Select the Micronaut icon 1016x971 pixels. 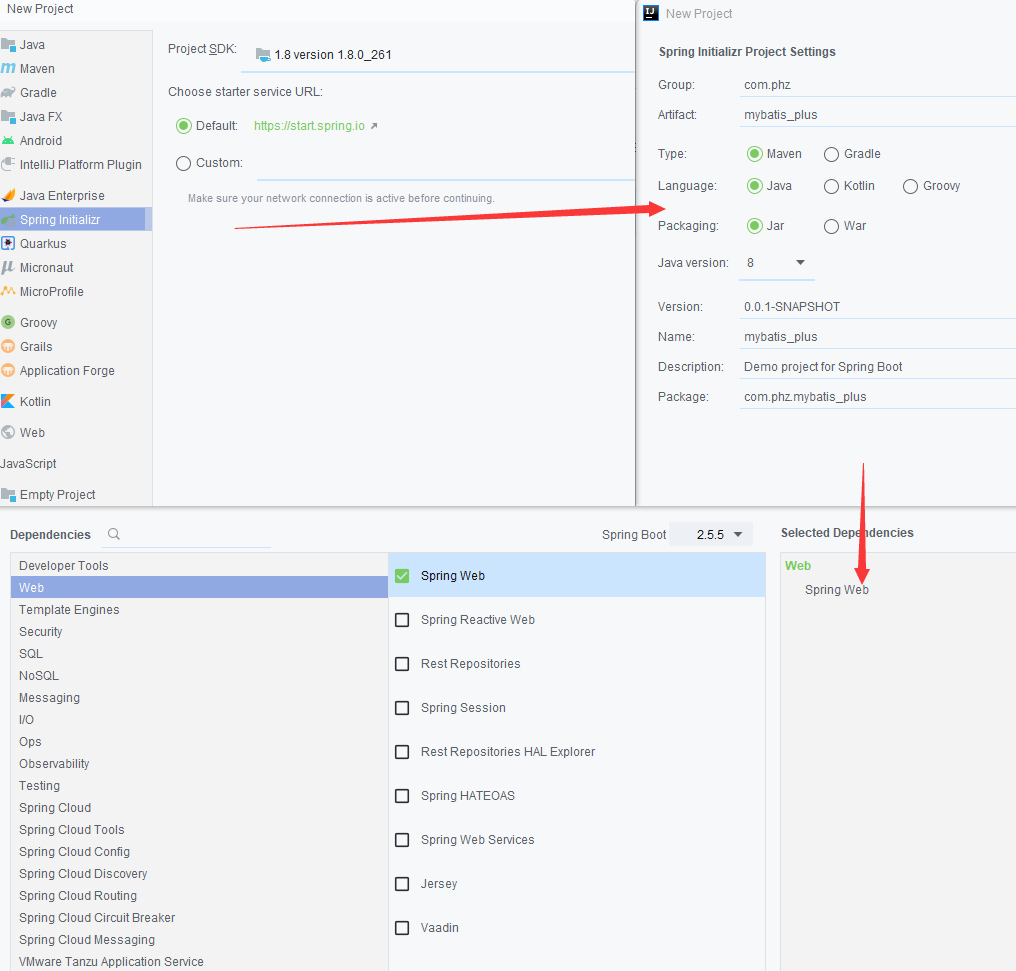[x=8, y=268]
